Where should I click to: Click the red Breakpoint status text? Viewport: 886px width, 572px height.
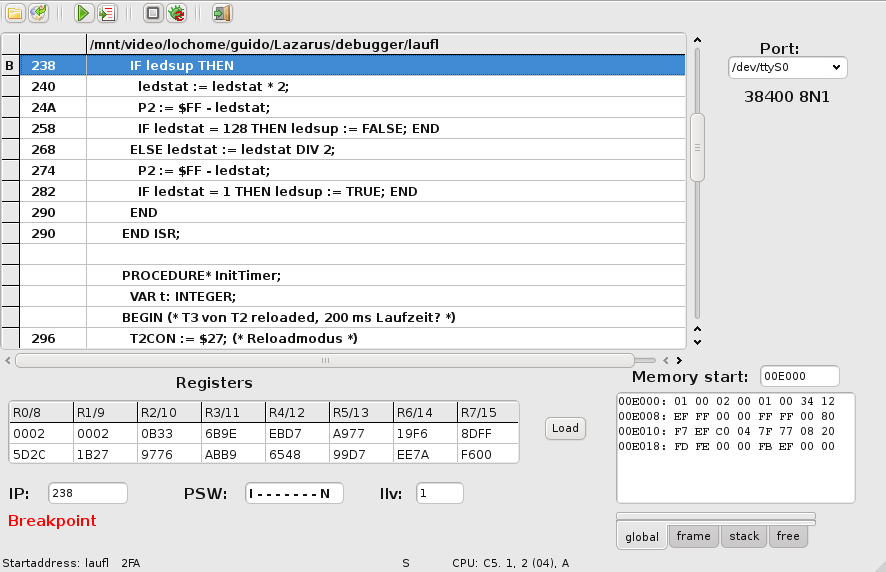point(52,521)
